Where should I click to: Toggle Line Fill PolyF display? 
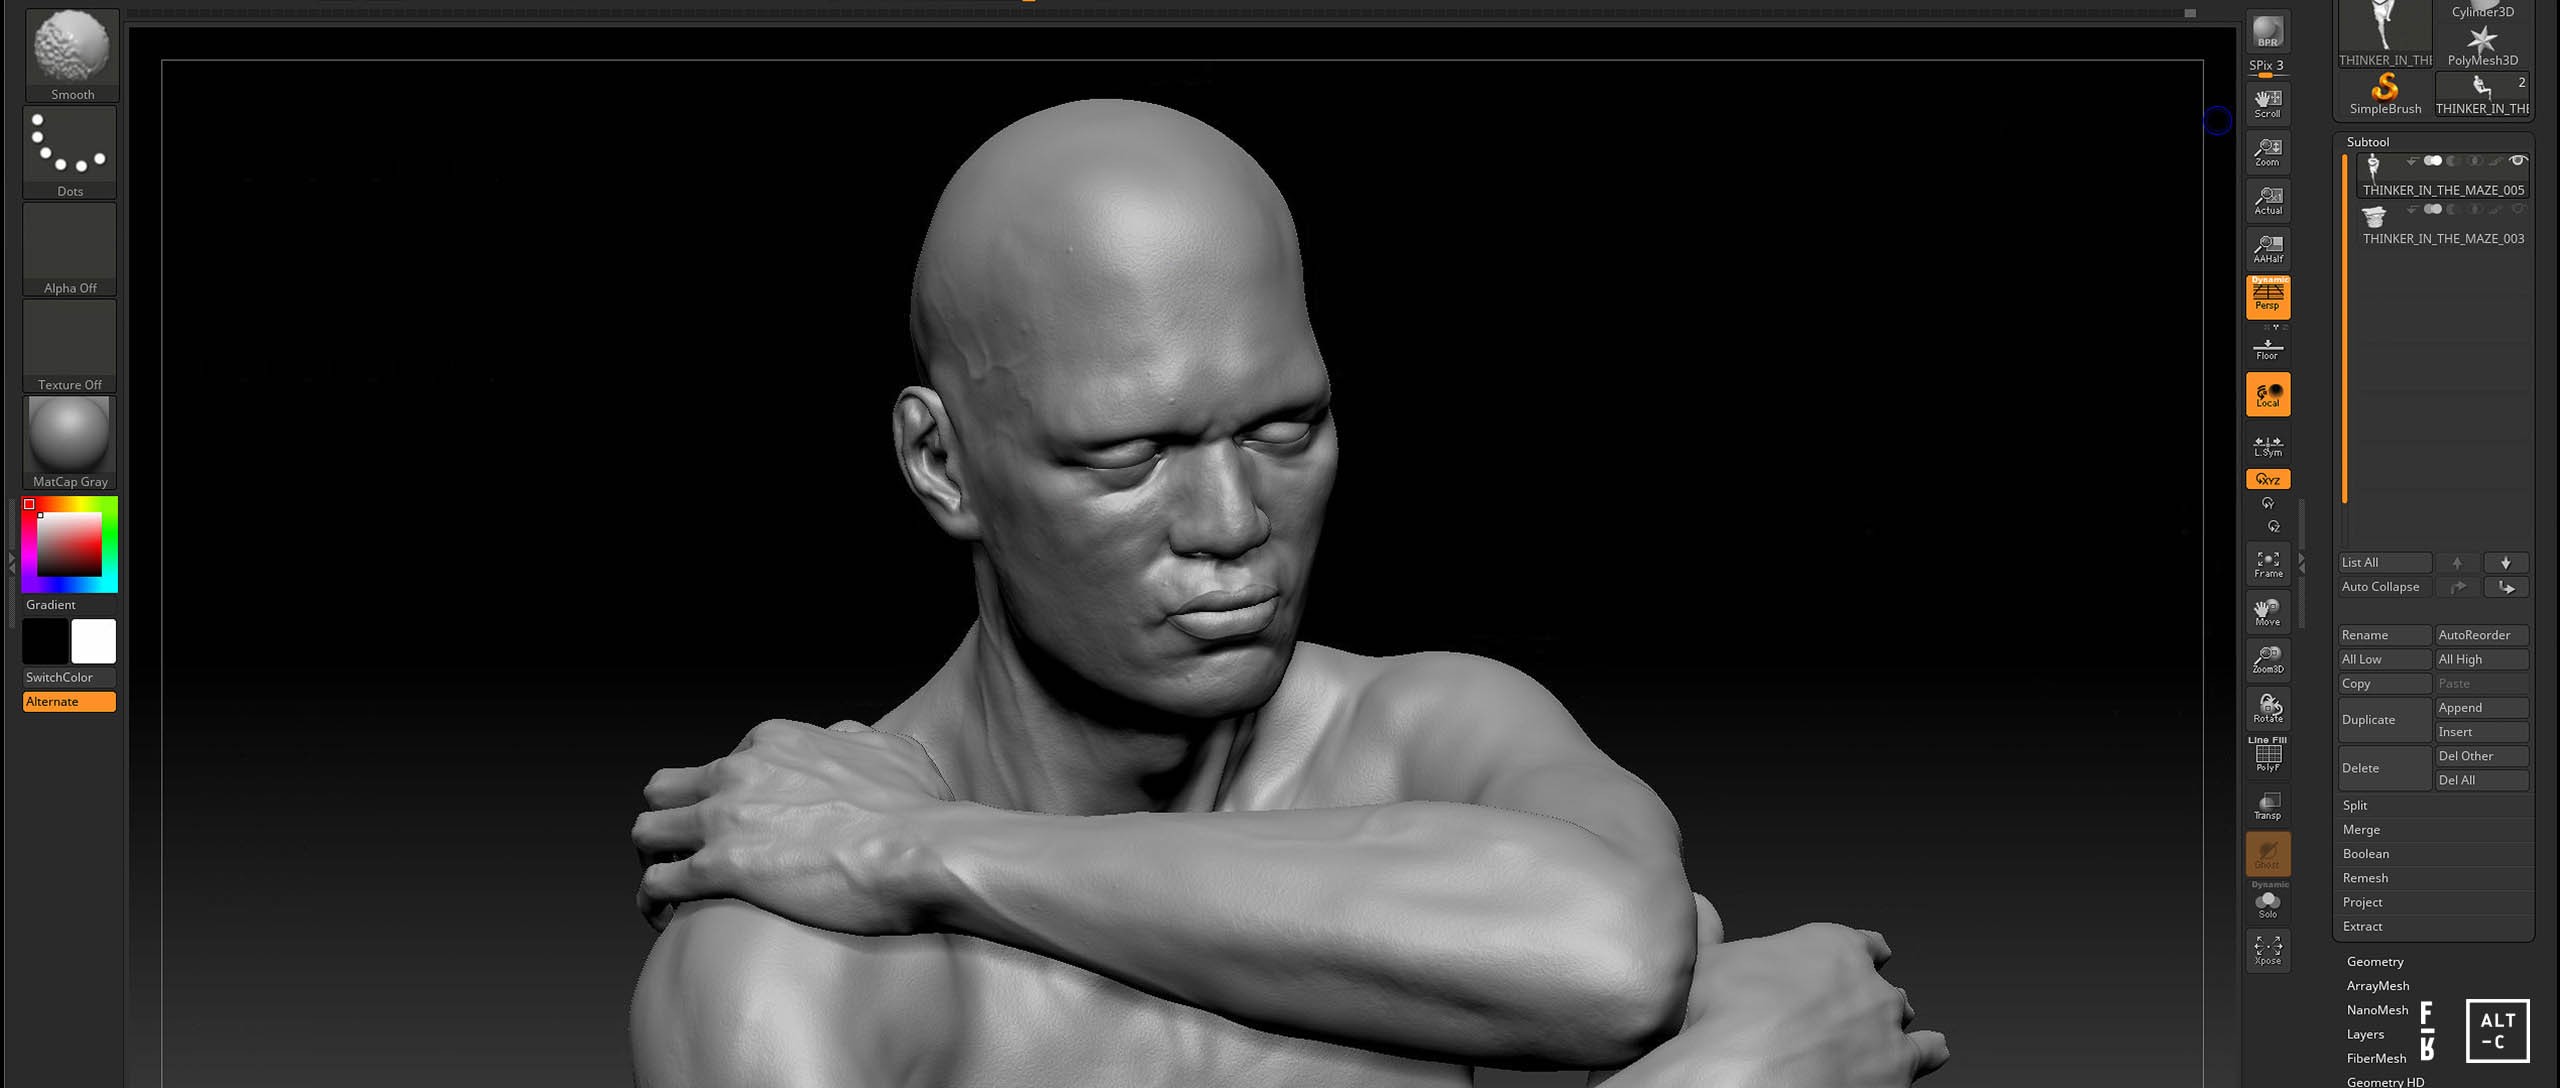coord(2268,755)
